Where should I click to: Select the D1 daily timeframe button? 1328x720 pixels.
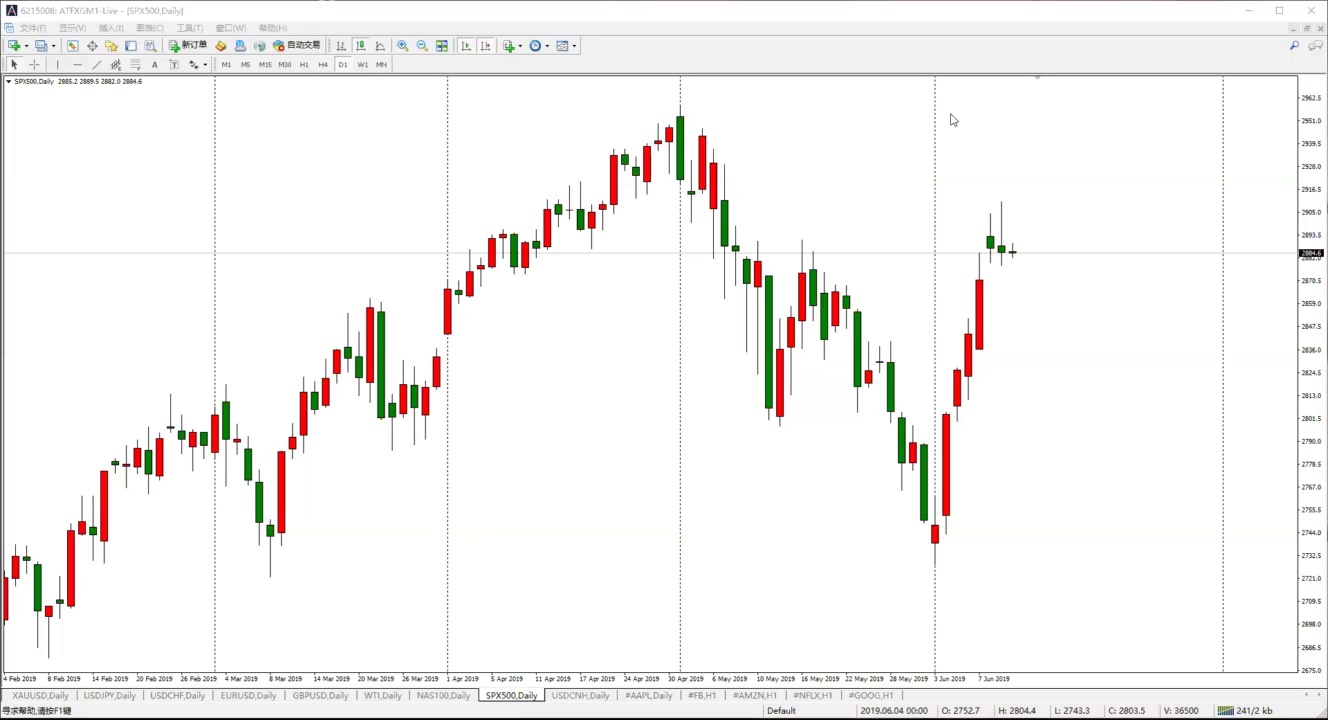tap(343, 65)
